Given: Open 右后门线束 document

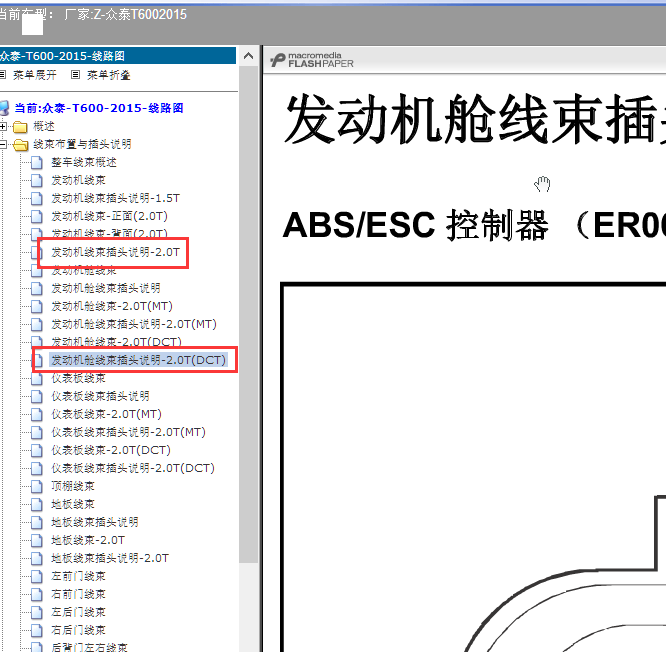Looking at the screenshot, I should (78, 630).
